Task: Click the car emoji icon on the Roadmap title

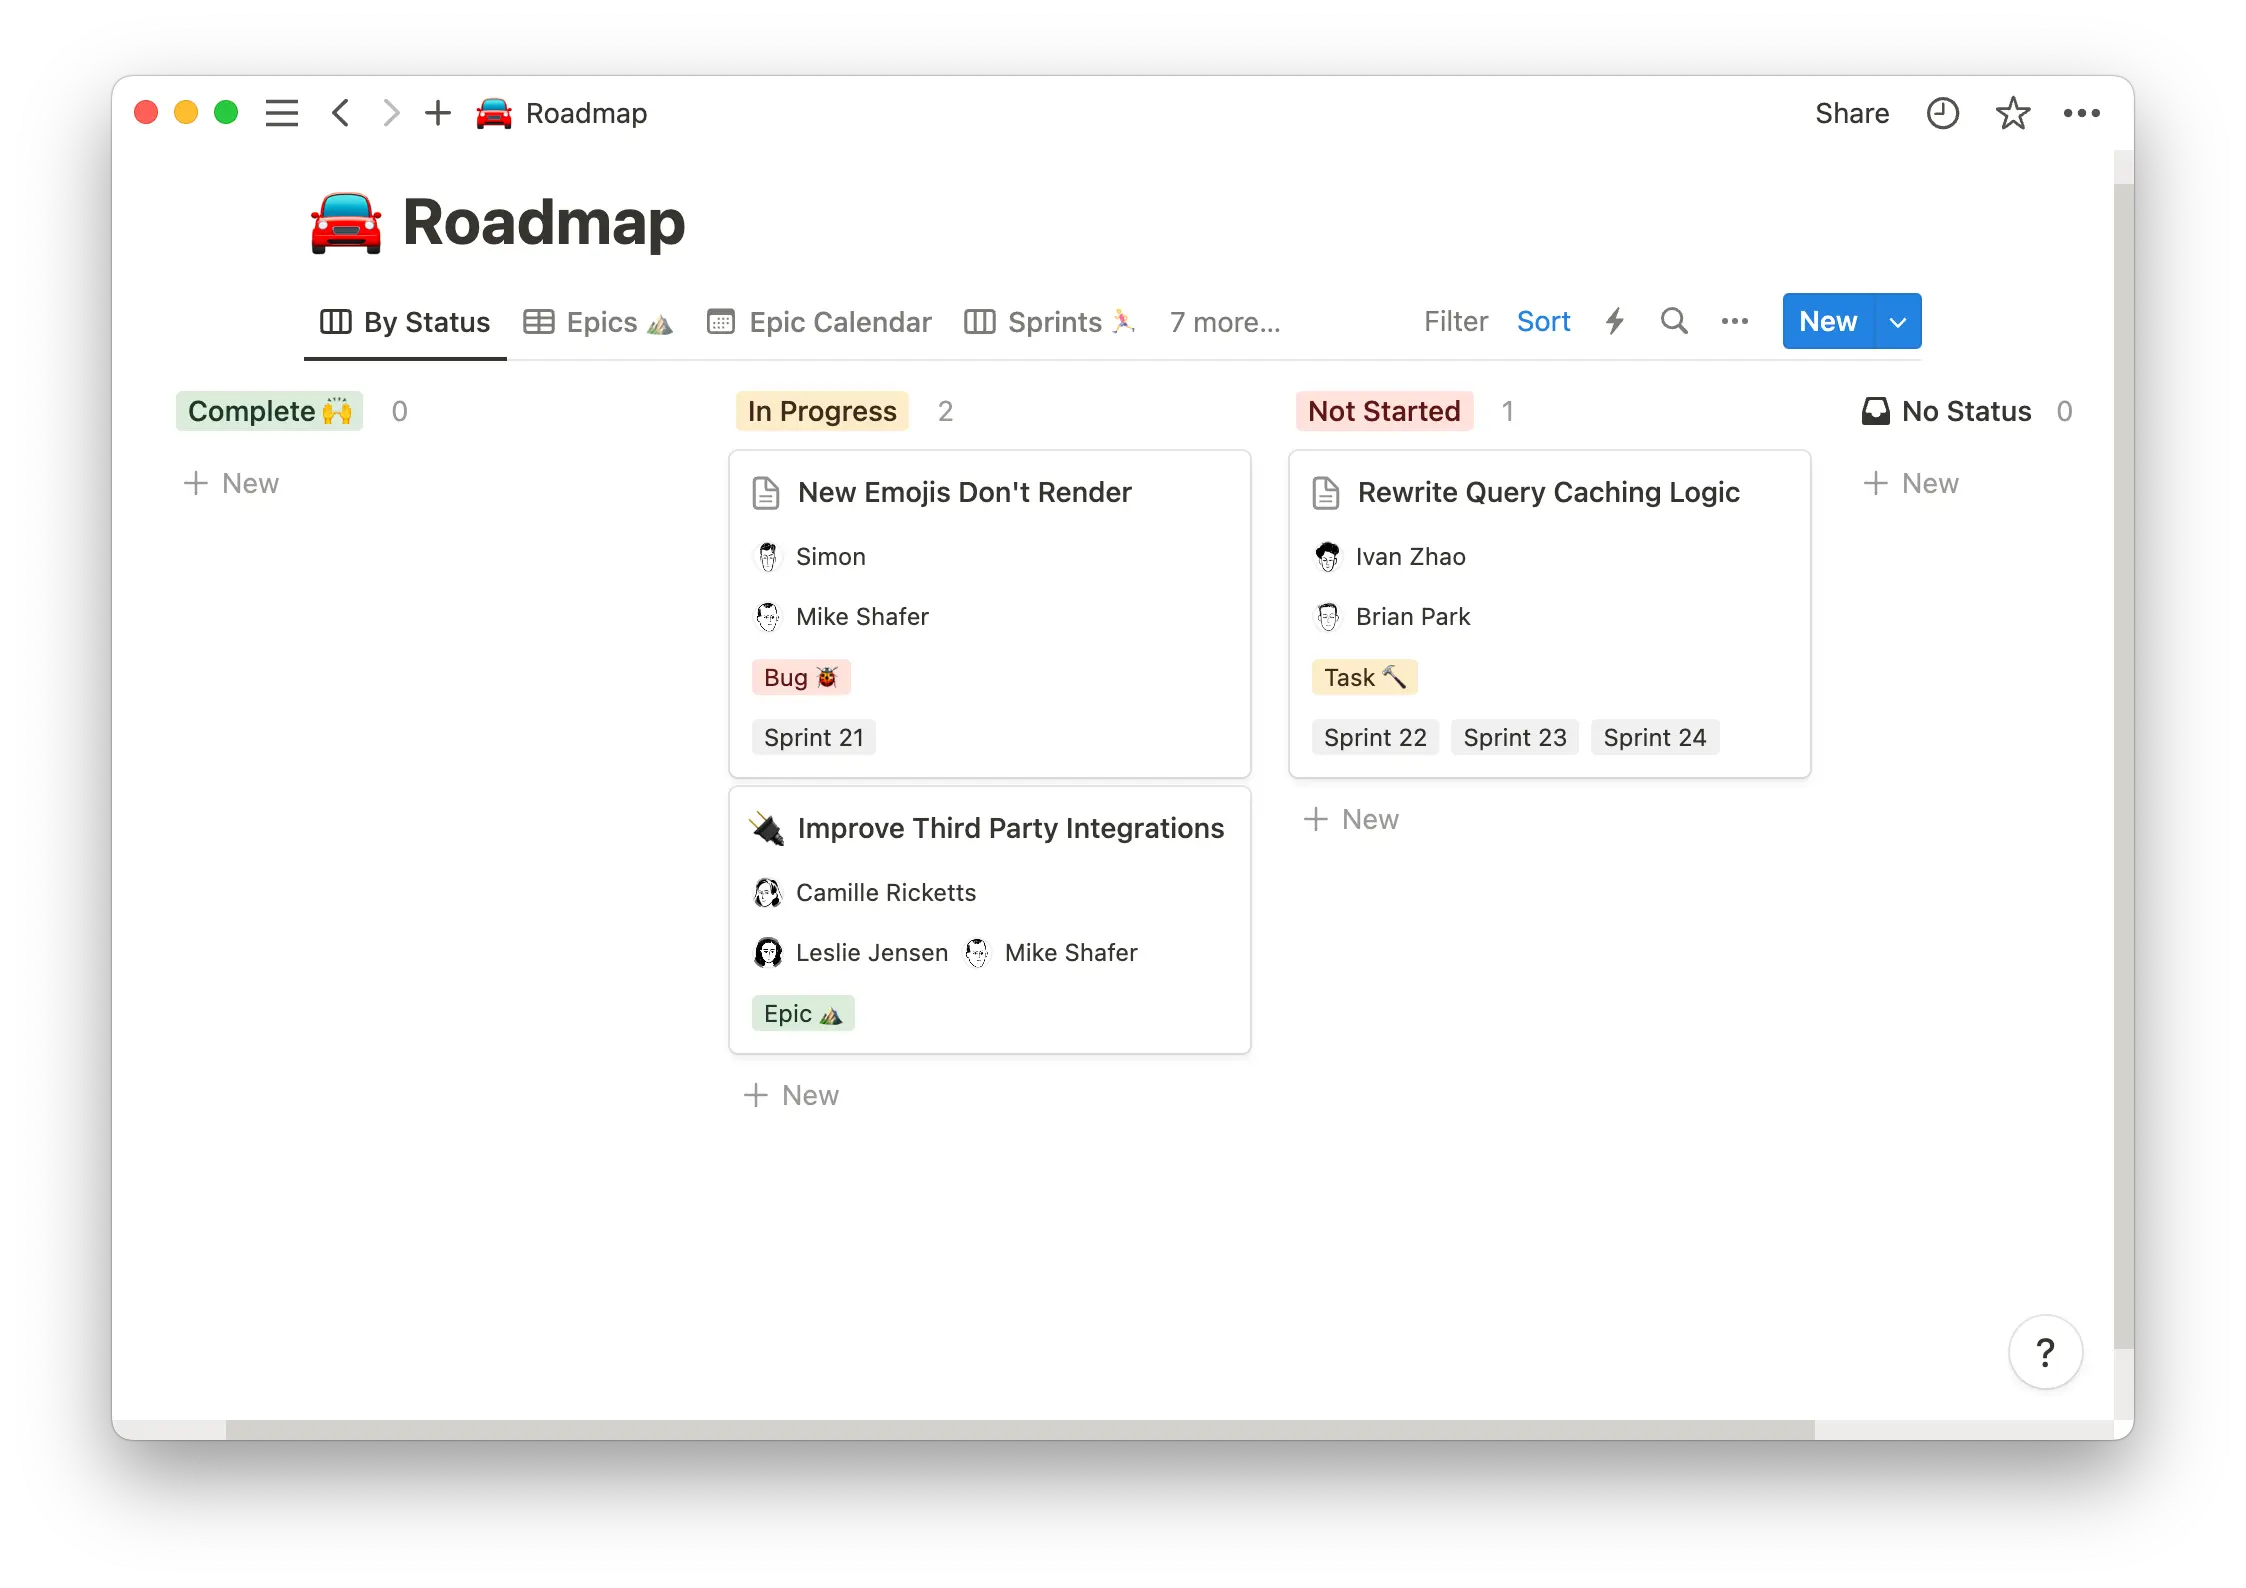Action: click(345, 222)
